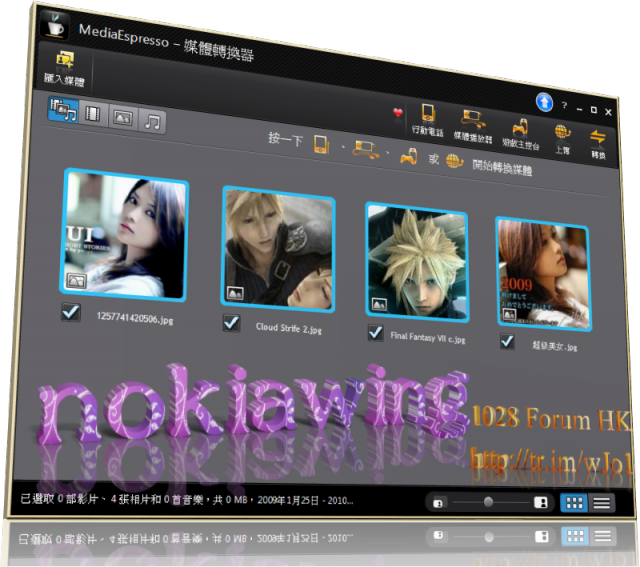Click the 開始轉換媒體 hint text
The height and width of the screenshot is (567, 640).
click(x=502, y=167)
